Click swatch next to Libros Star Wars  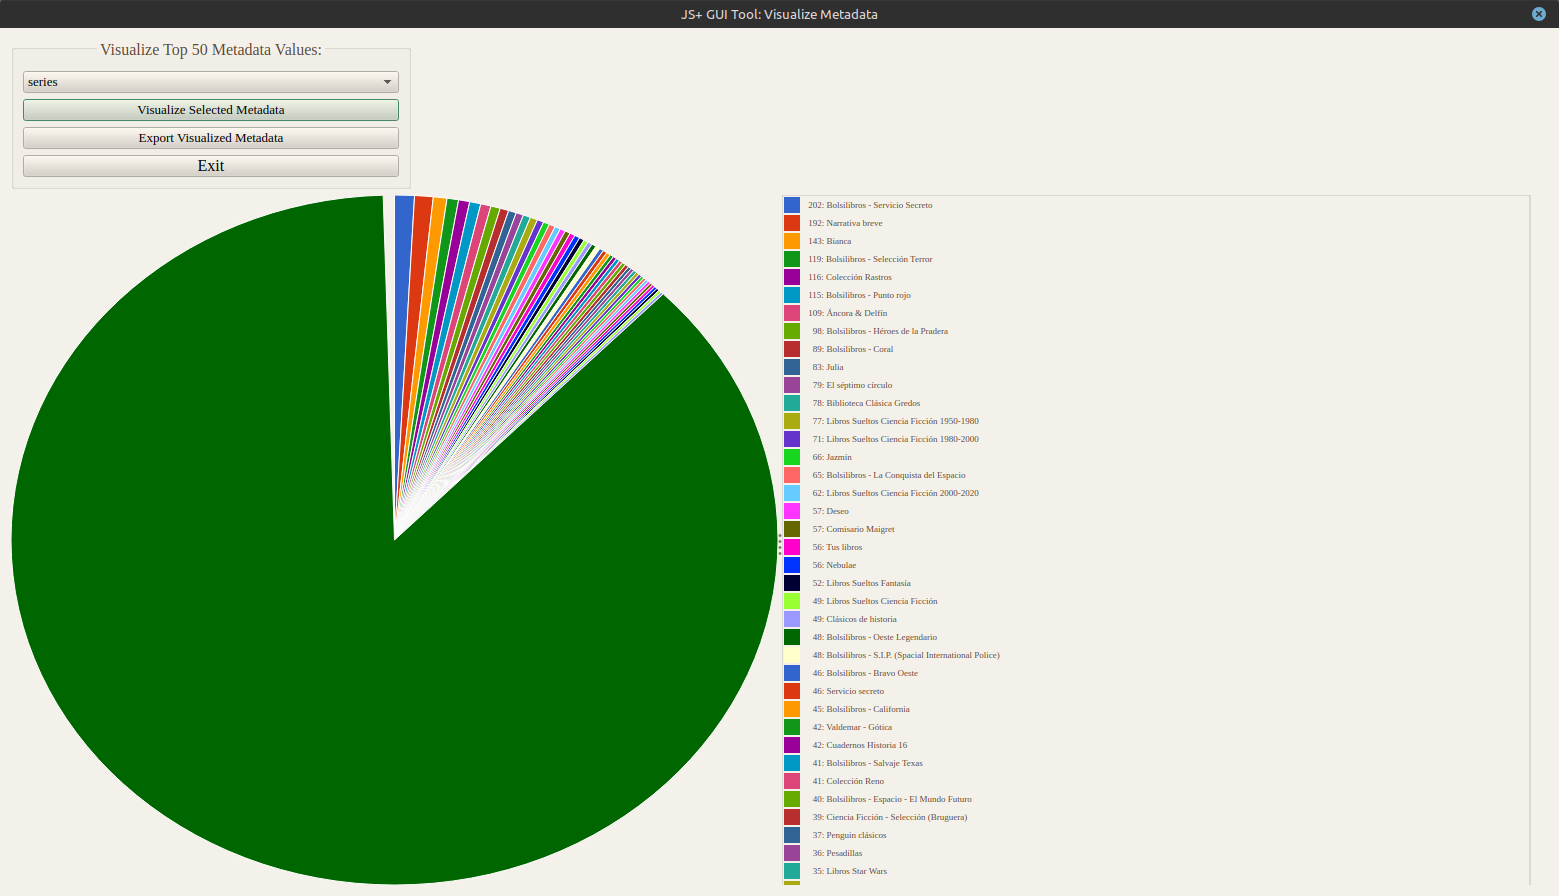[792, 871]
